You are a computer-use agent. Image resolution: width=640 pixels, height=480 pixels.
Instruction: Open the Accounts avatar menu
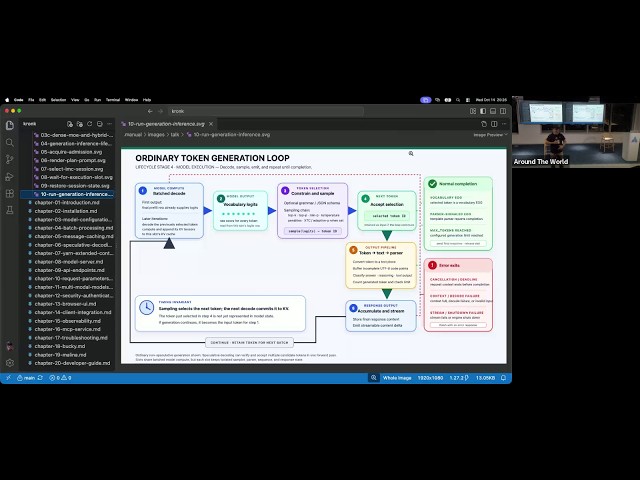click(x=10, y=346)
